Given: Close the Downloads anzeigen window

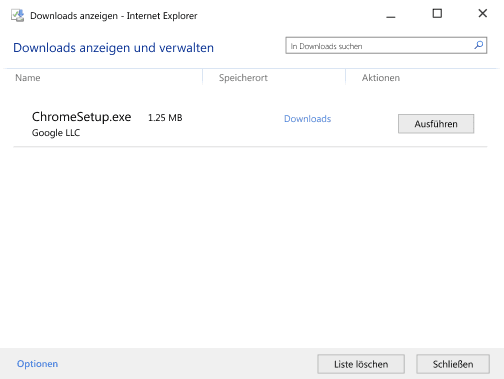Looking at the screenshot, I should [482, 14].
